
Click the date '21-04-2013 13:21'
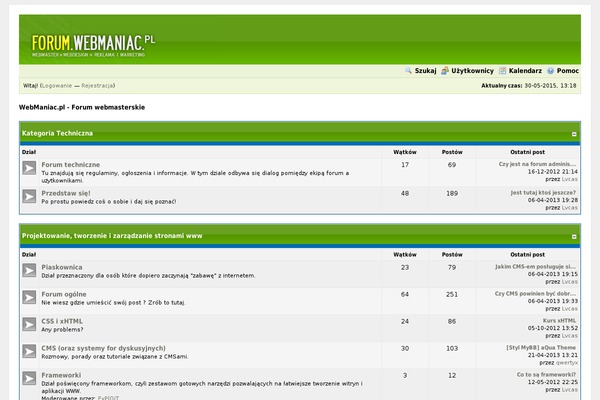[553, 355]
